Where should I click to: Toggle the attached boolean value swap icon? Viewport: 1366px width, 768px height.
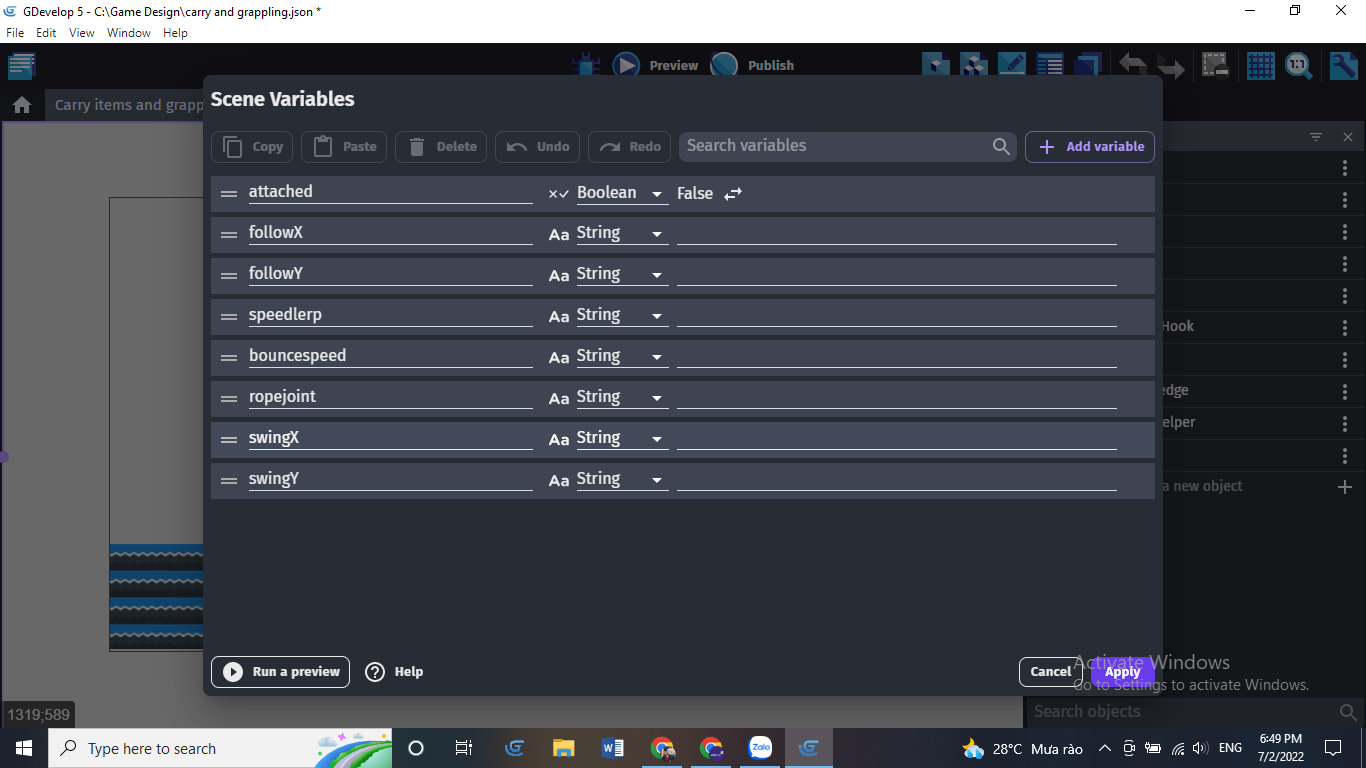tap(733, 194)
